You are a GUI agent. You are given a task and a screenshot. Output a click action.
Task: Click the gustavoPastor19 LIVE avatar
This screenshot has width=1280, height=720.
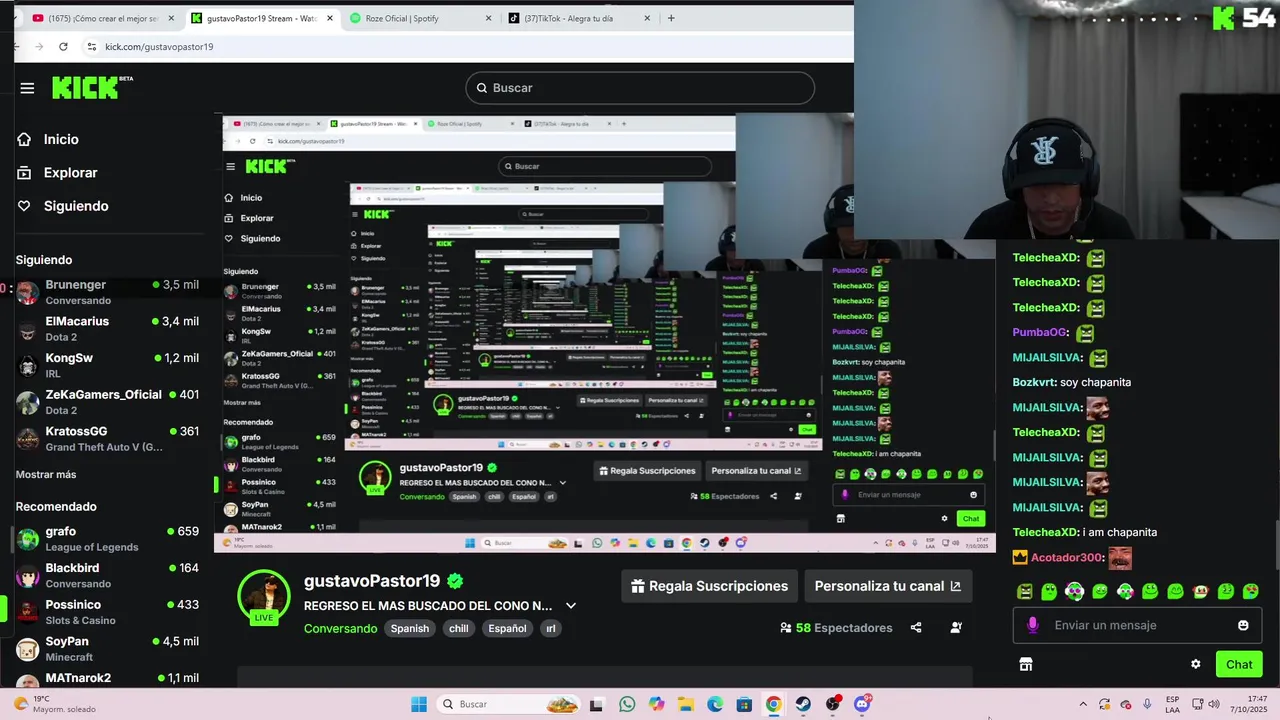(264, 597)
